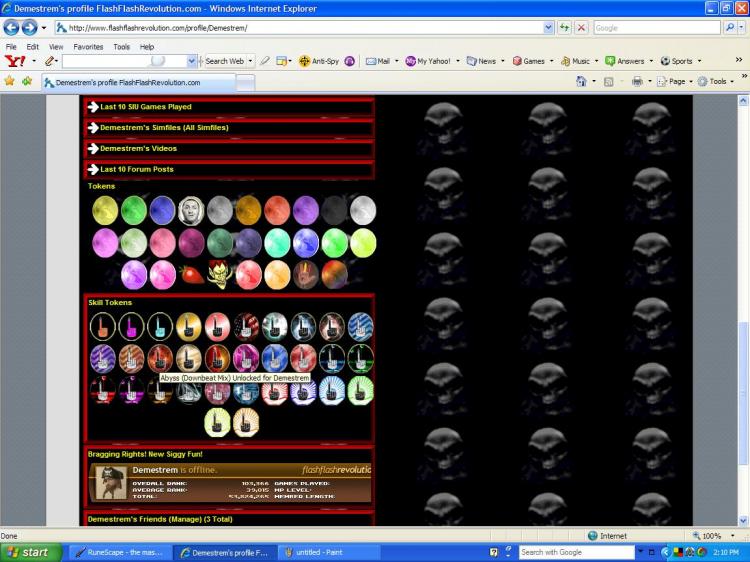
Task: Click the Add to Favorites star-plus icon
Action: 27,81
